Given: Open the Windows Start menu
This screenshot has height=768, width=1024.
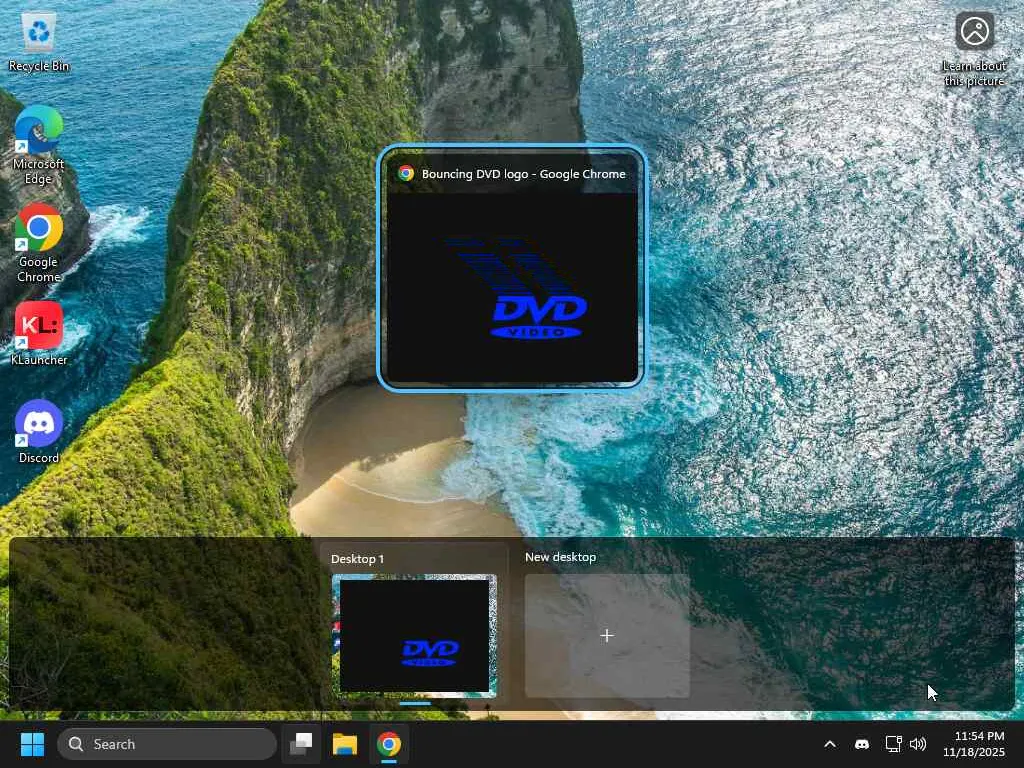Looking at the screenshot, I should click(32, 744).
